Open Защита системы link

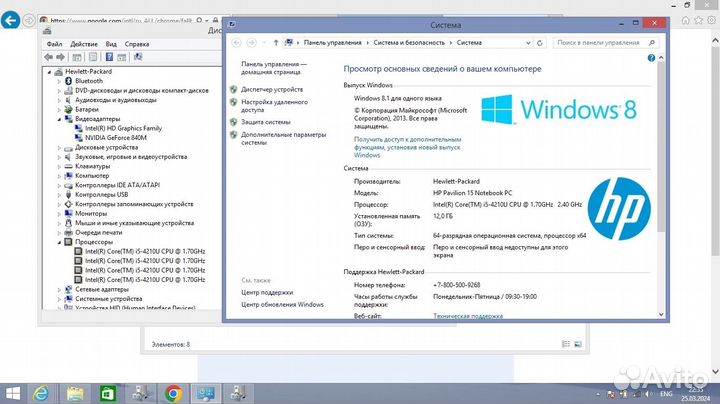pos(265,122)
